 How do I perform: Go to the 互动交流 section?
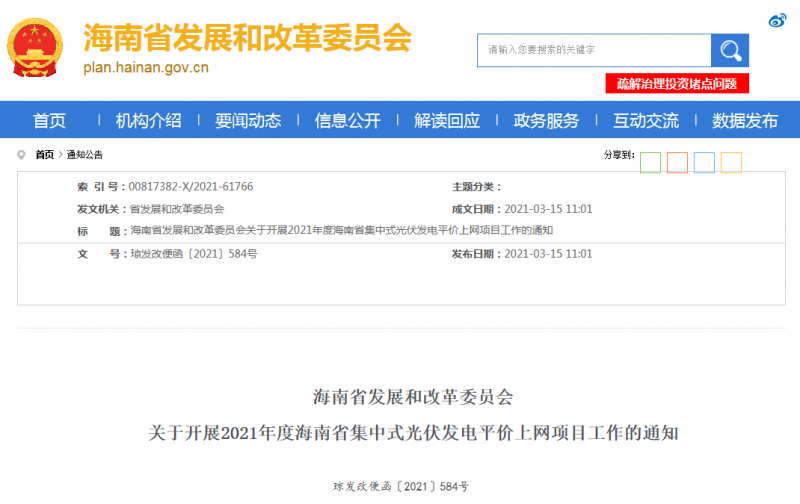(646, 121)
